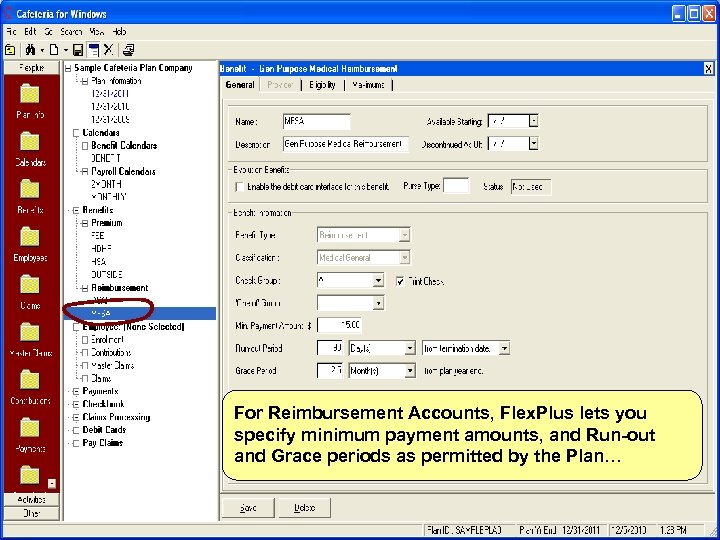Switch to the Maximums tab
Screen dimensions: 720x540
368,85
